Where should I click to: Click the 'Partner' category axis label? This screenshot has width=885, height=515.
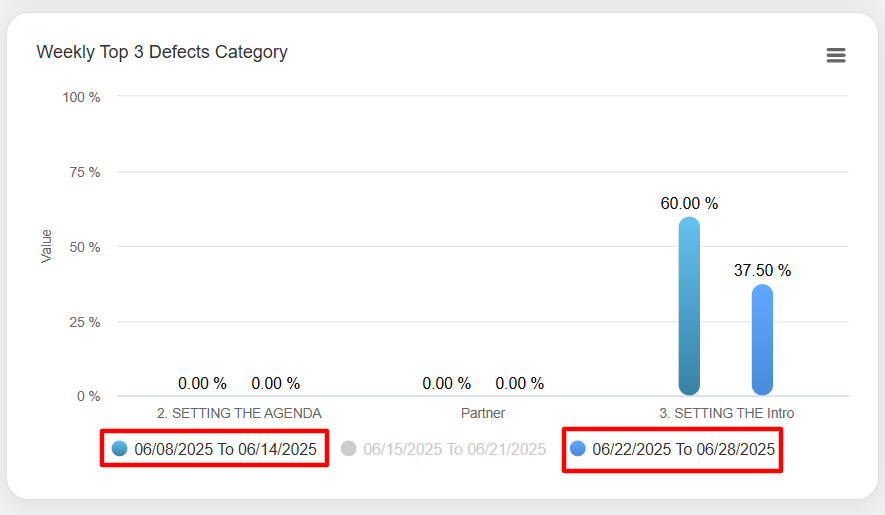coord(483,413)
